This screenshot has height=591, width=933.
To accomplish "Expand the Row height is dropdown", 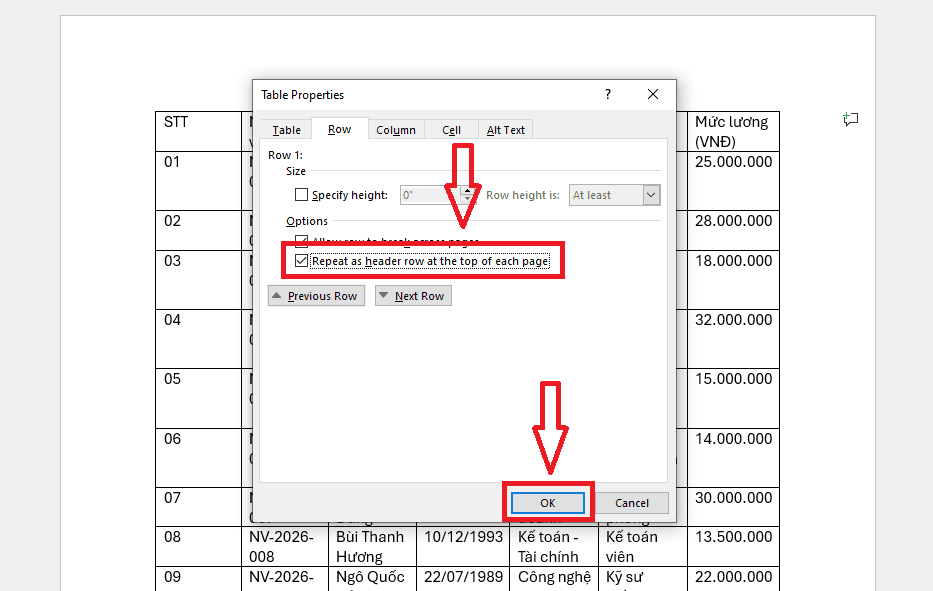I will (651, 195).
